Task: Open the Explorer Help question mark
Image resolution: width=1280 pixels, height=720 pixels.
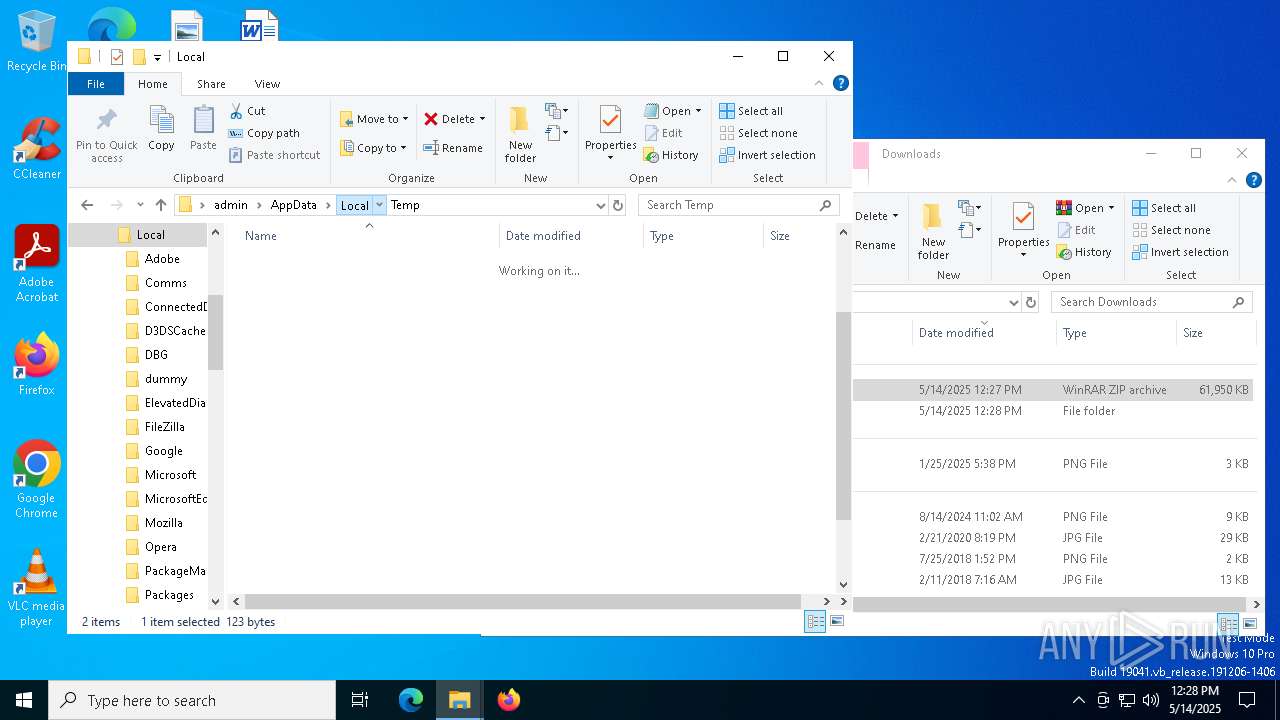Action: pyautogui.click(x=841, y=83)
